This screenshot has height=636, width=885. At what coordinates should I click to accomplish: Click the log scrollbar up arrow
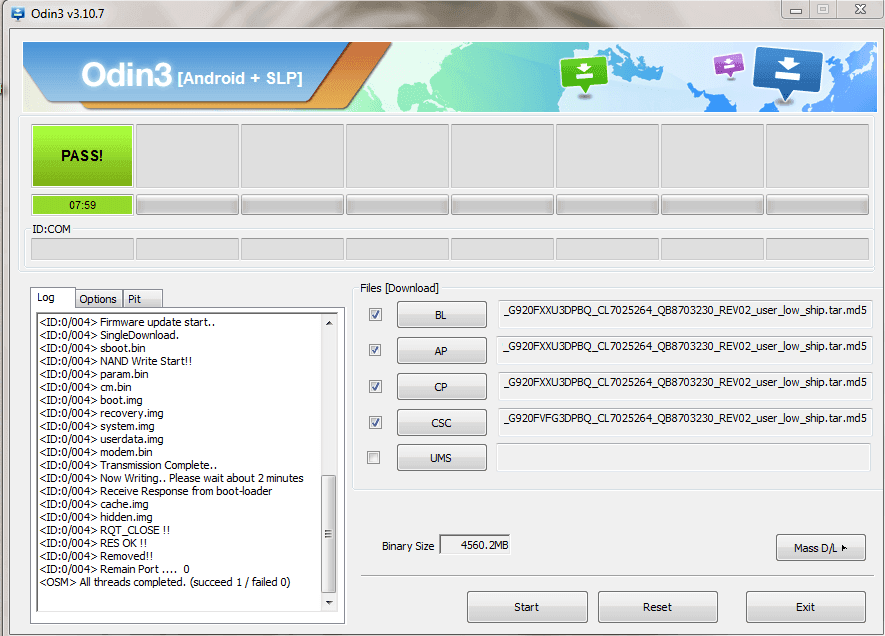329,323
